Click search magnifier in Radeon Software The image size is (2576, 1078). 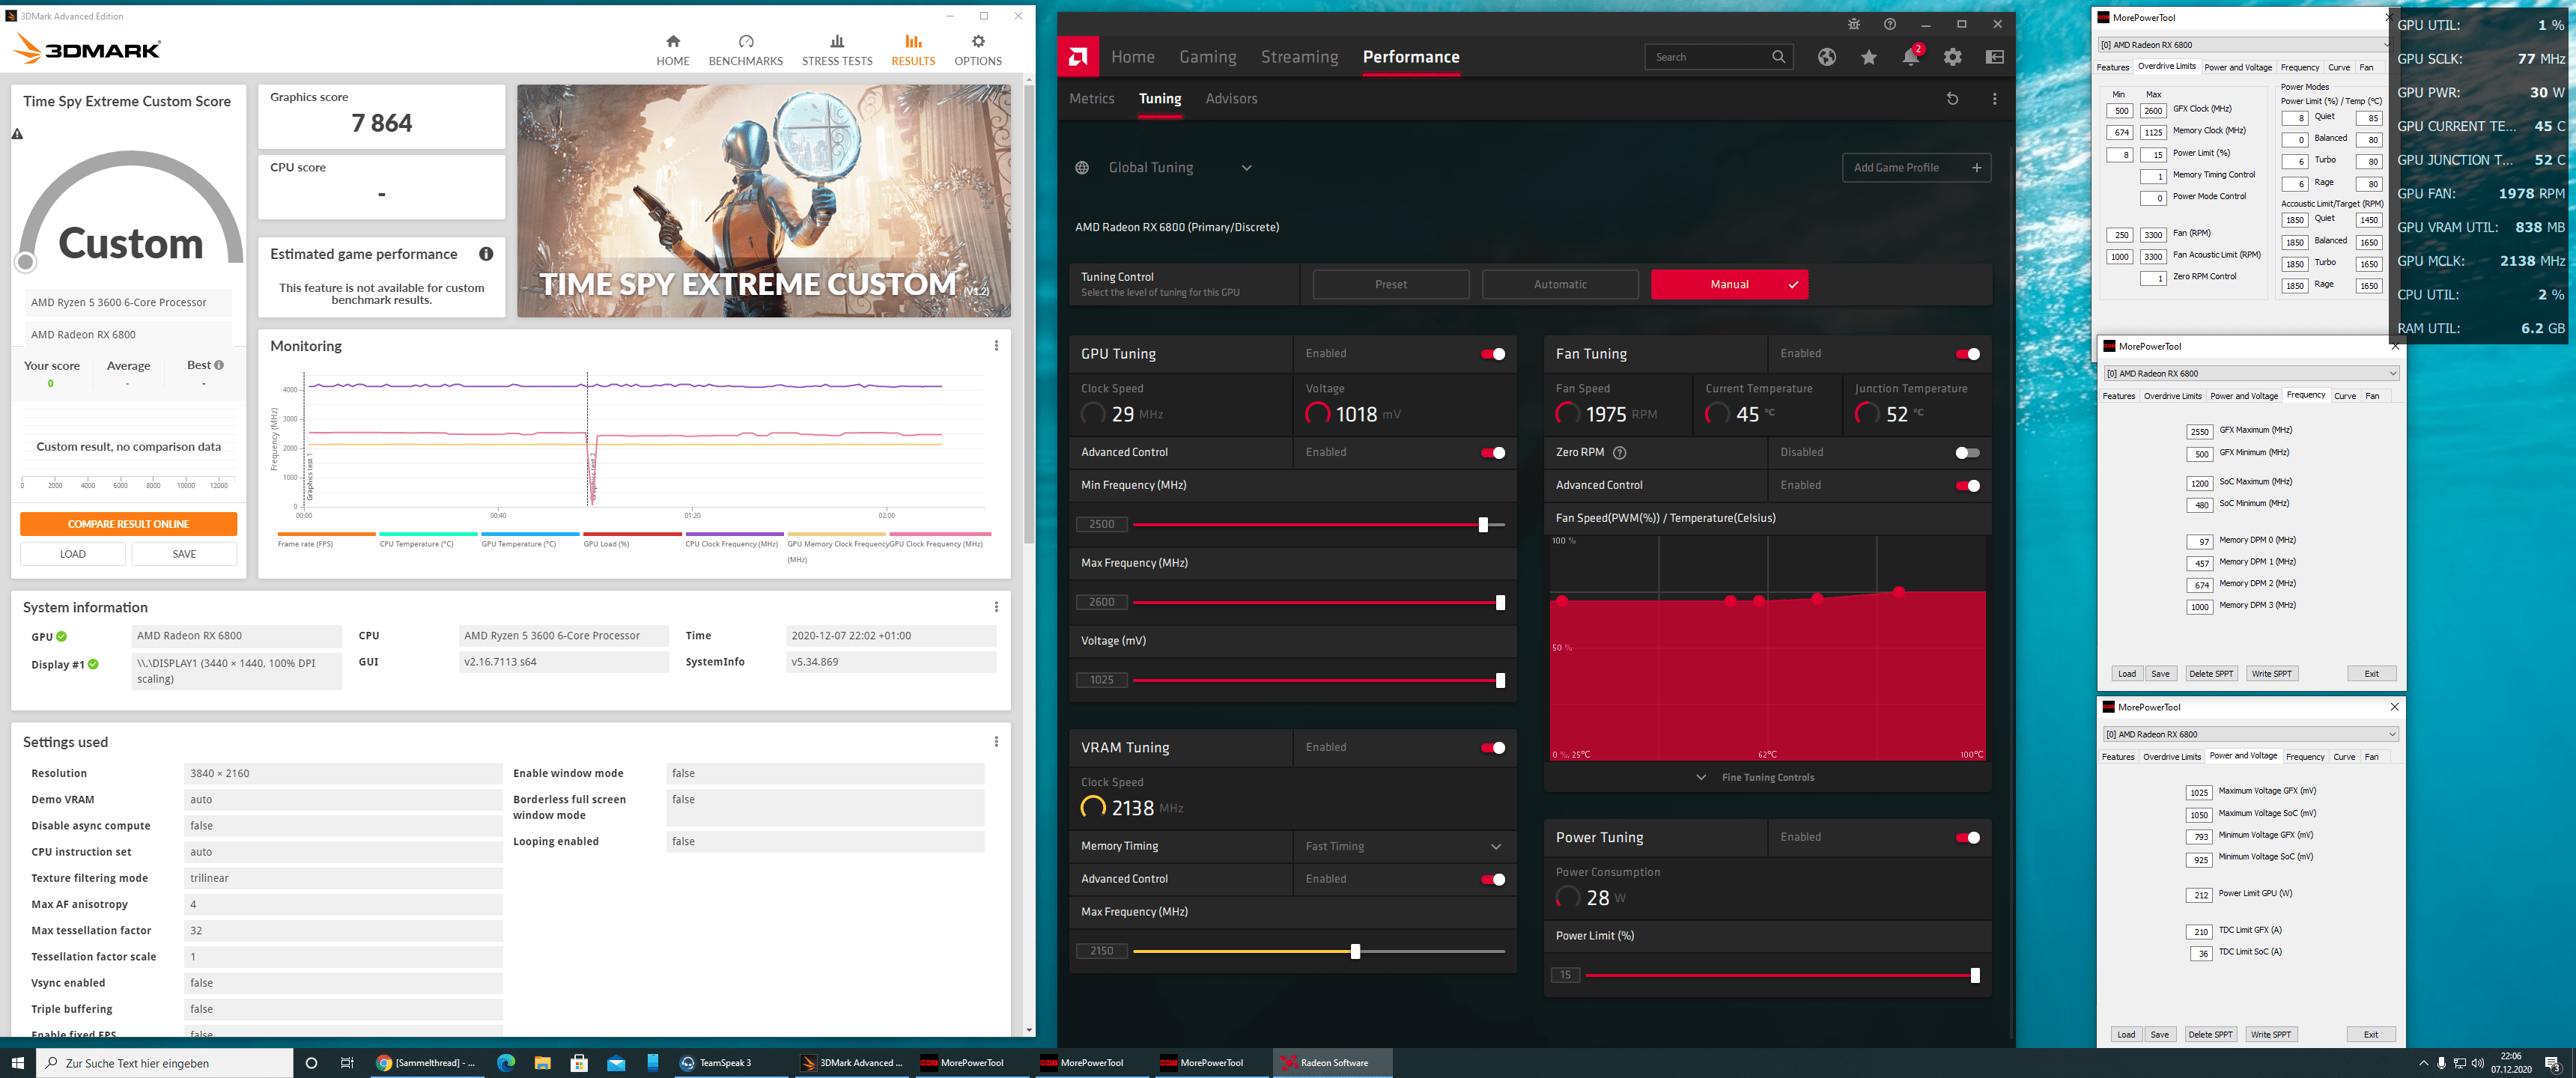1779,57
